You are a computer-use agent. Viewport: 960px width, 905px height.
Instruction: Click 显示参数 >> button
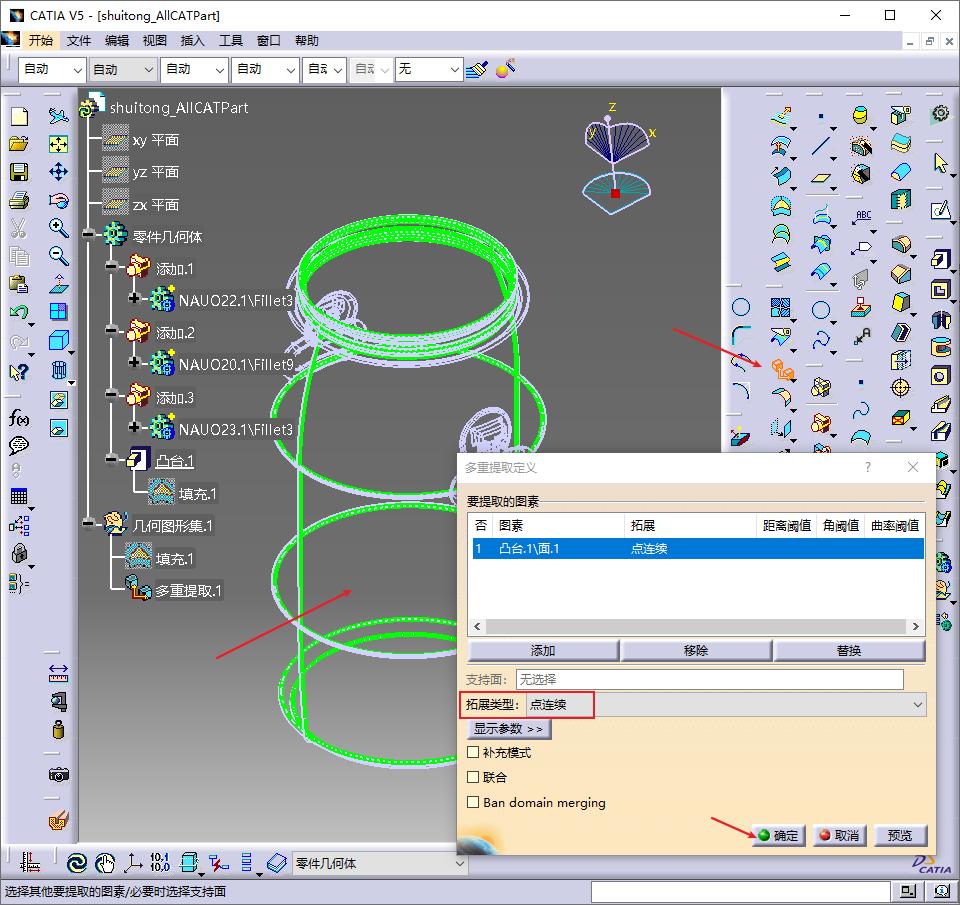(x=508, y=729)
